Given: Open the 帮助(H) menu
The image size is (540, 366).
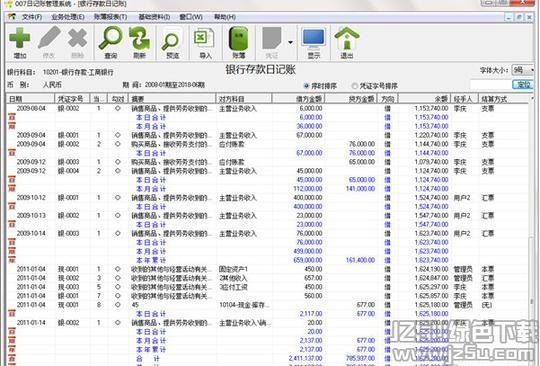Looking at the screenshot, I should click(225, 17).
